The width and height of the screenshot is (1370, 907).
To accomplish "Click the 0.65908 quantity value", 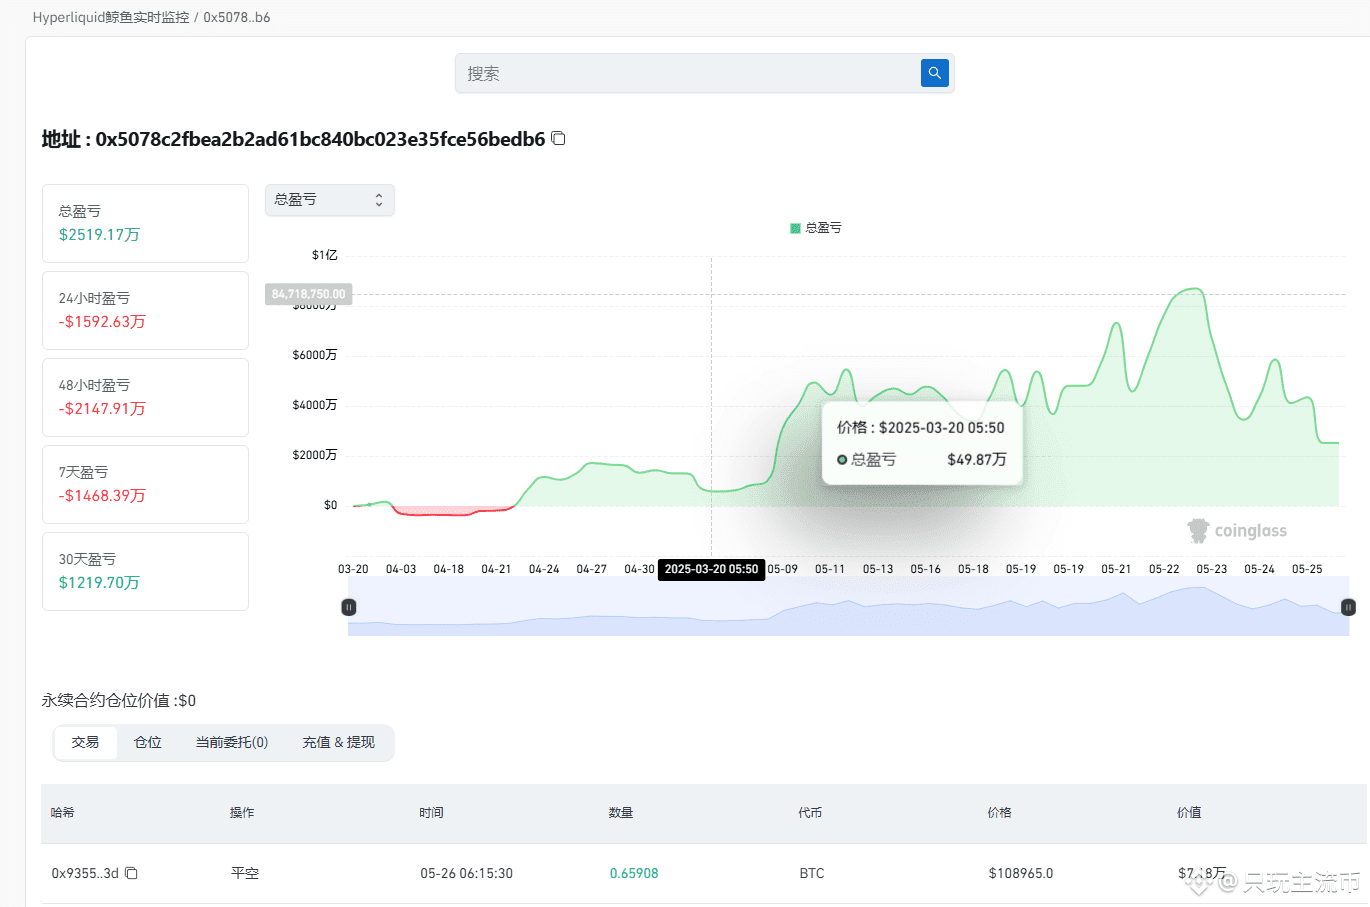I will pyautogui.click(x=634, y=873).
